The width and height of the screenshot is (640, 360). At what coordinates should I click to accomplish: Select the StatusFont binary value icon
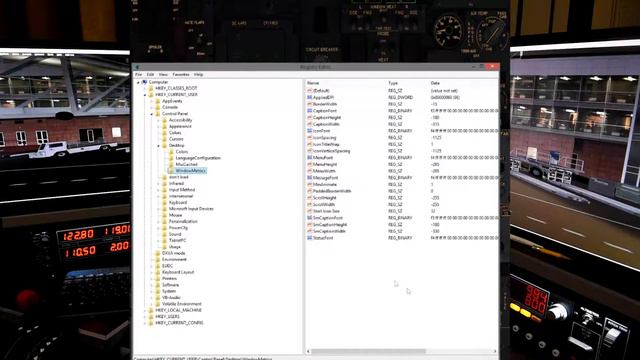tap(309, 238)
